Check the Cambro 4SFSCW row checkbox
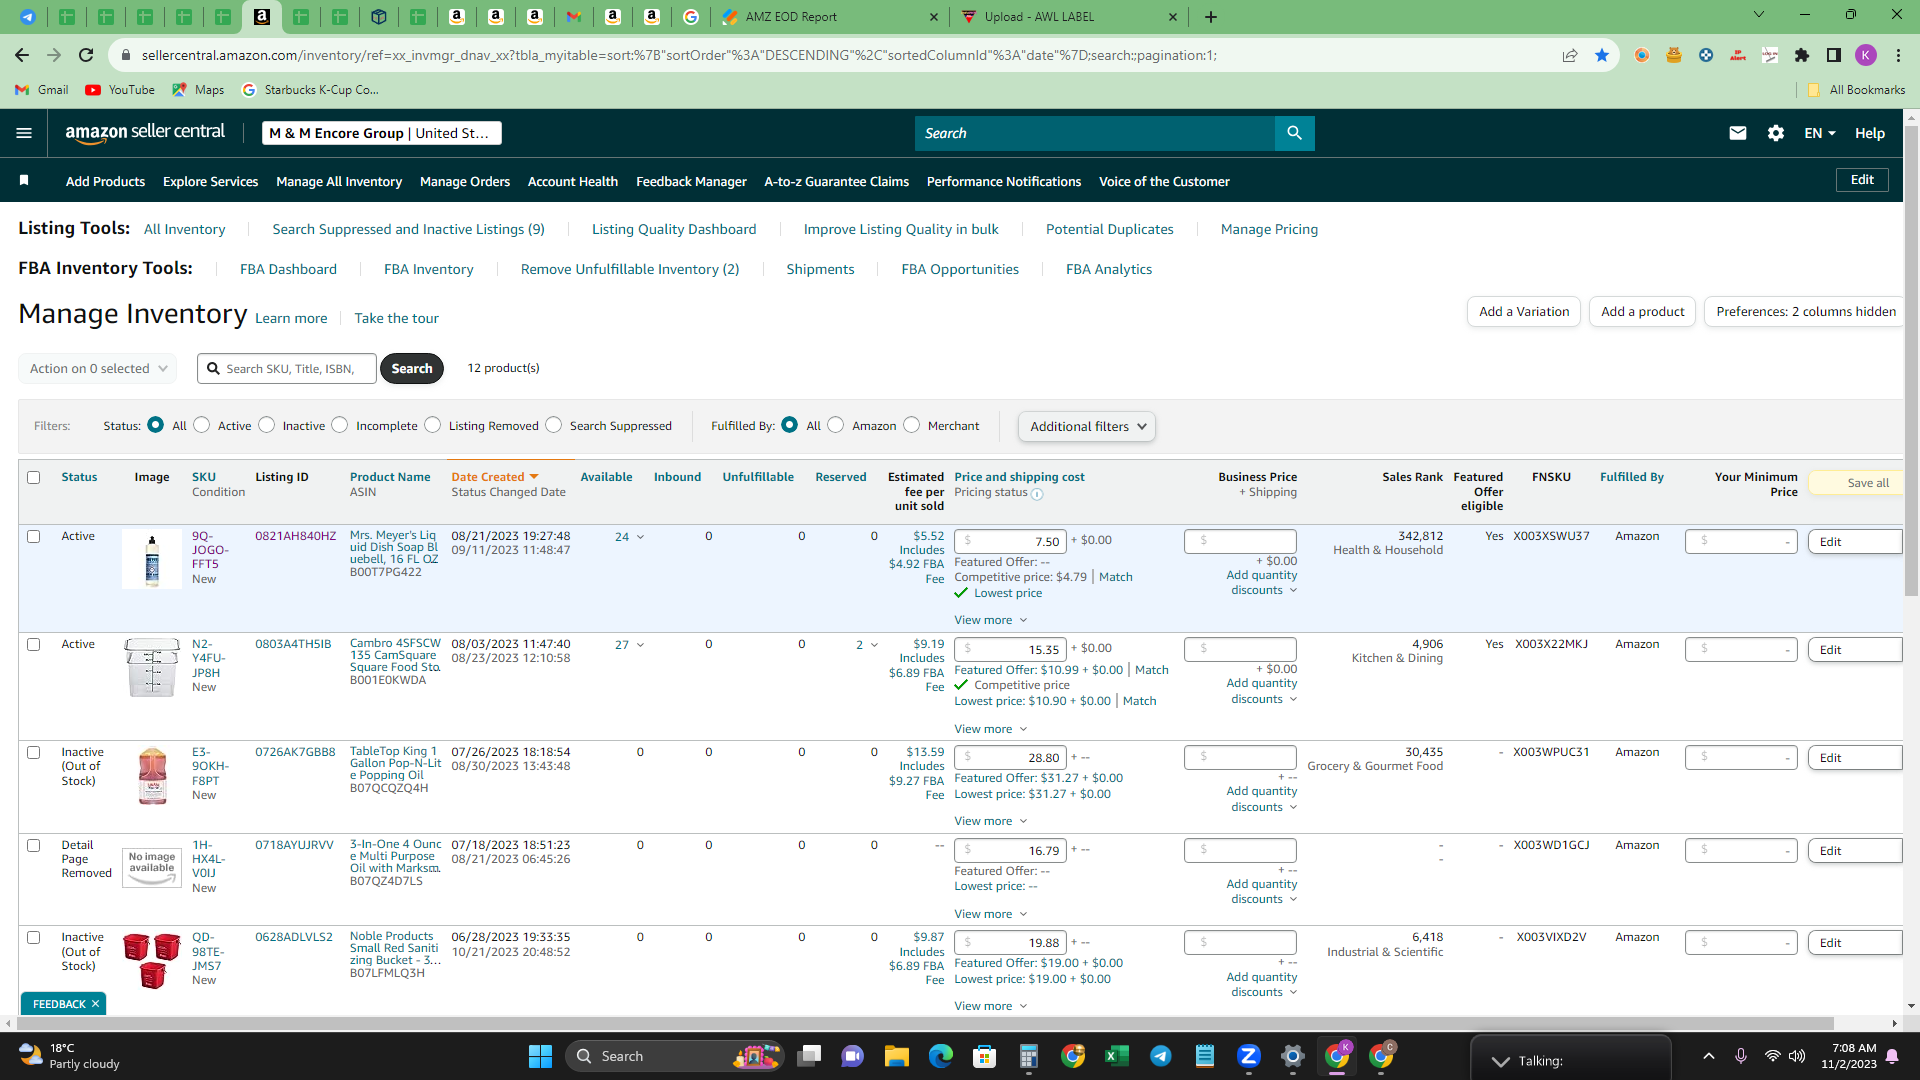 pyautogui.click(x=34, y=645)
